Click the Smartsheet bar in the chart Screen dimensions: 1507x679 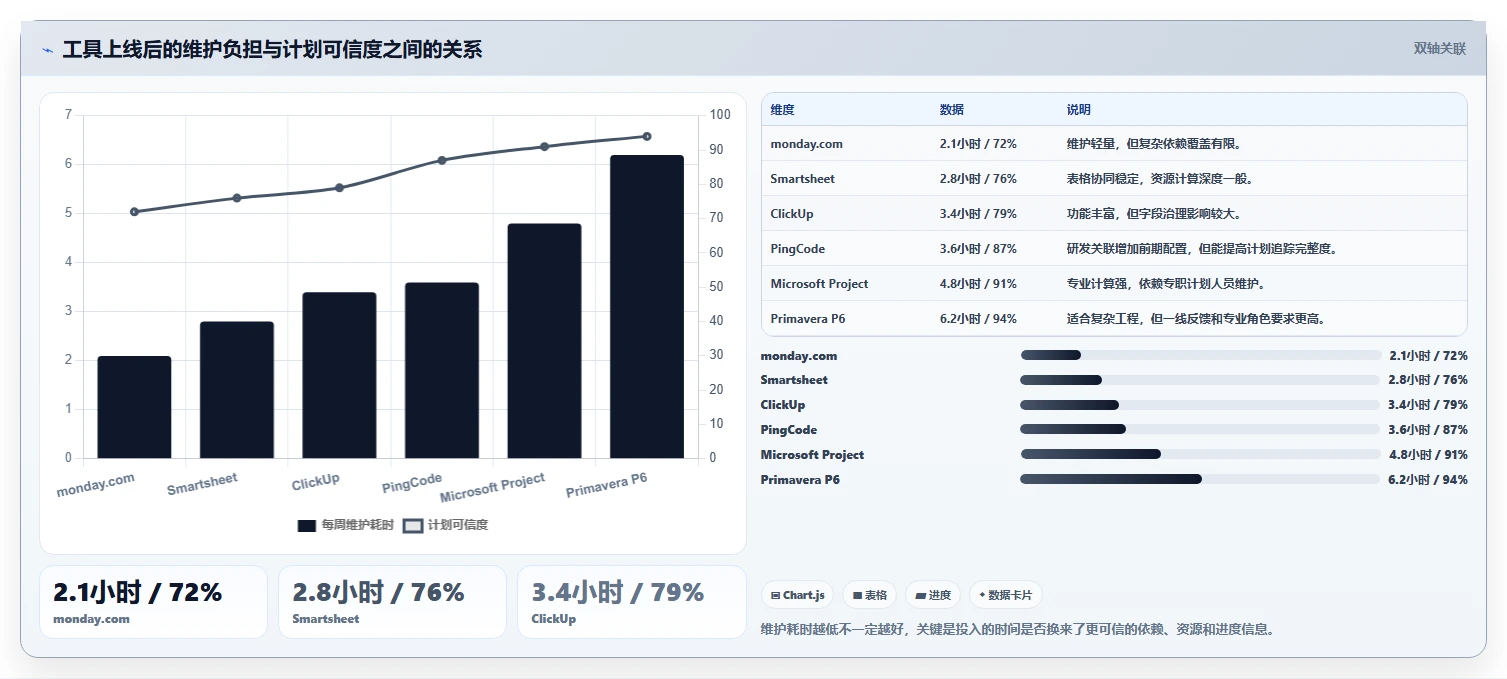click(x=237, y=390)
